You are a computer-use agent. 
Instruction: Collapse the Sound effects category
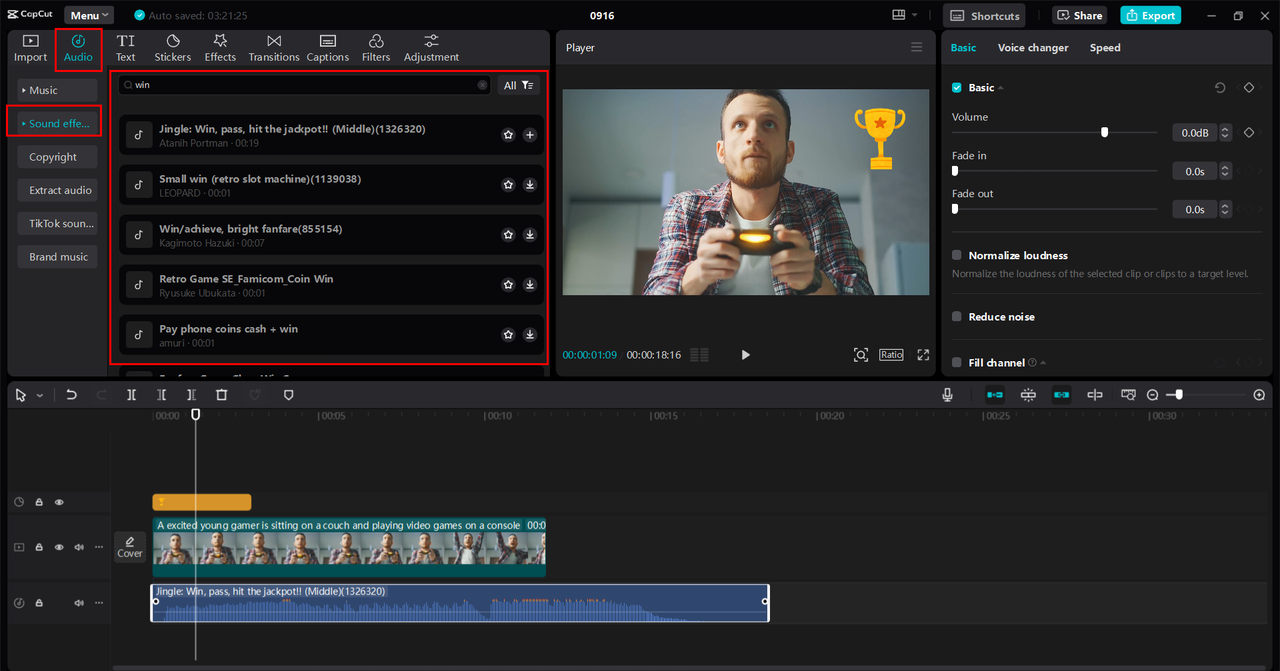click(57, 123)
